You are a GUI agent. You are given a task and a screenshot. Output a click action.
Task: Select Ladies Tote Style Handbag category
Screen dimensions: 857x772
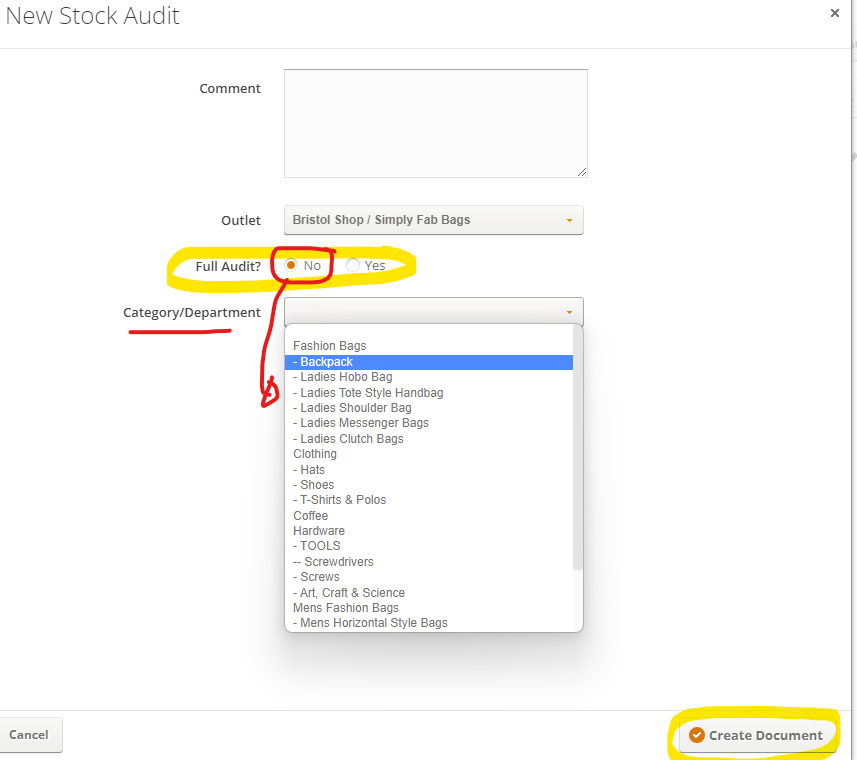click(x=428, y=393)
